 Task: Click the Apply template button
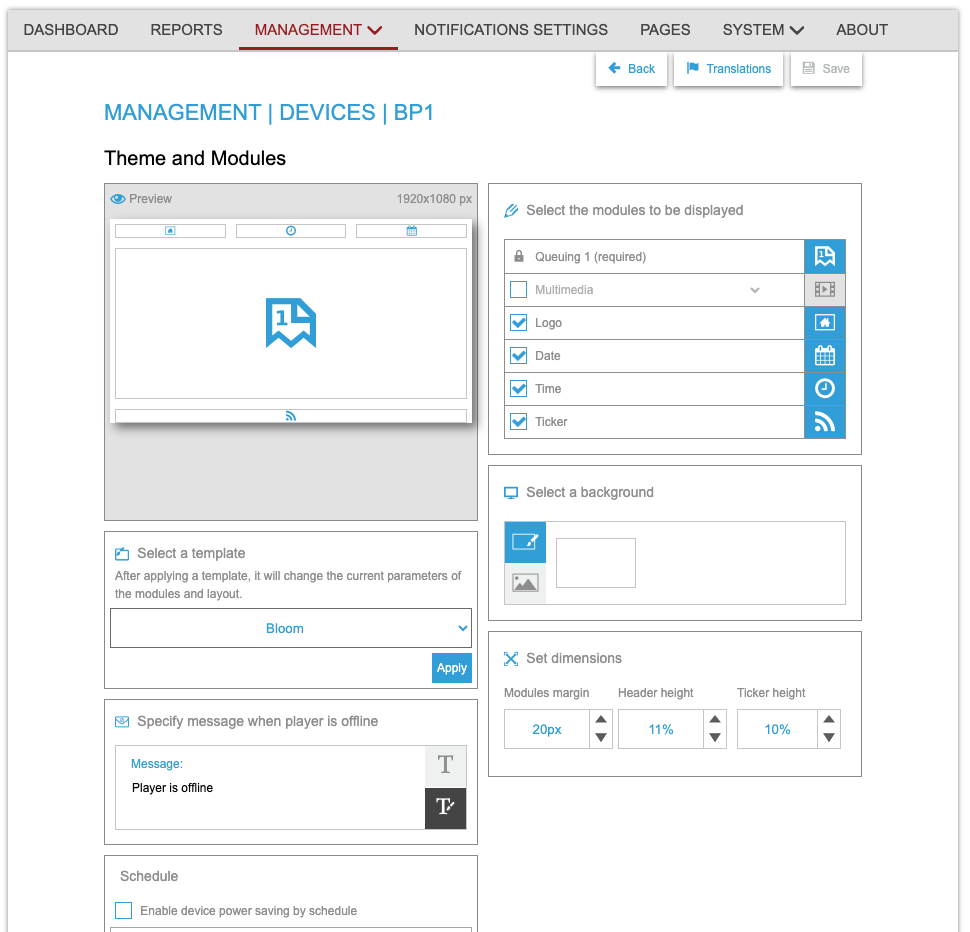point(451,668)
